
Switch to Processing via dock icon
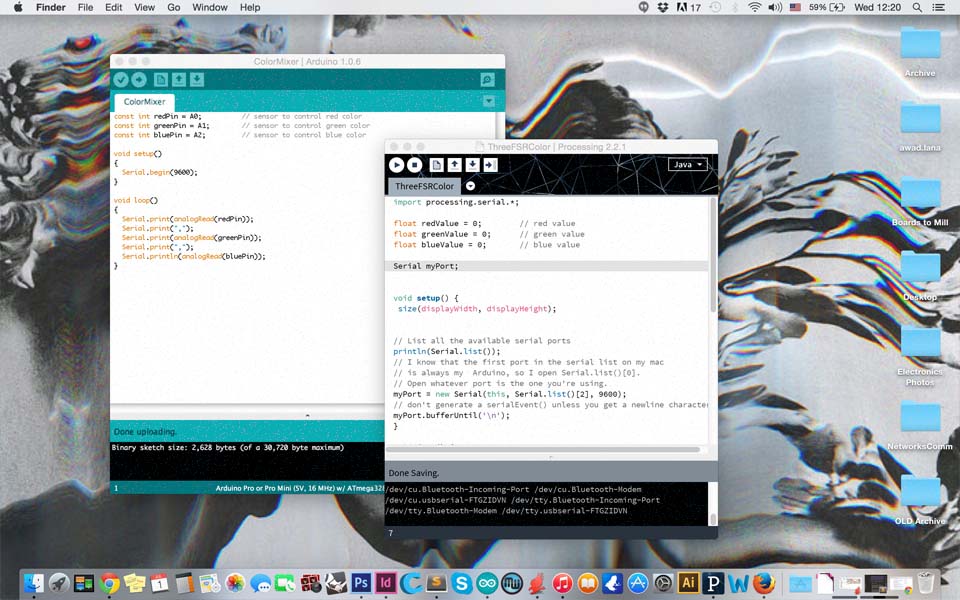(x=713, y=583)
